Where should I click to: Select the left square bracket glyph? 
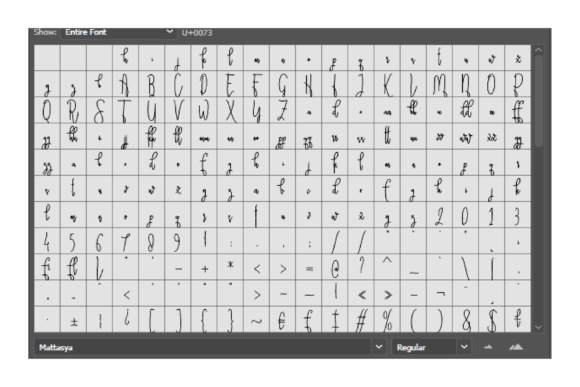(x=152, y=320)
